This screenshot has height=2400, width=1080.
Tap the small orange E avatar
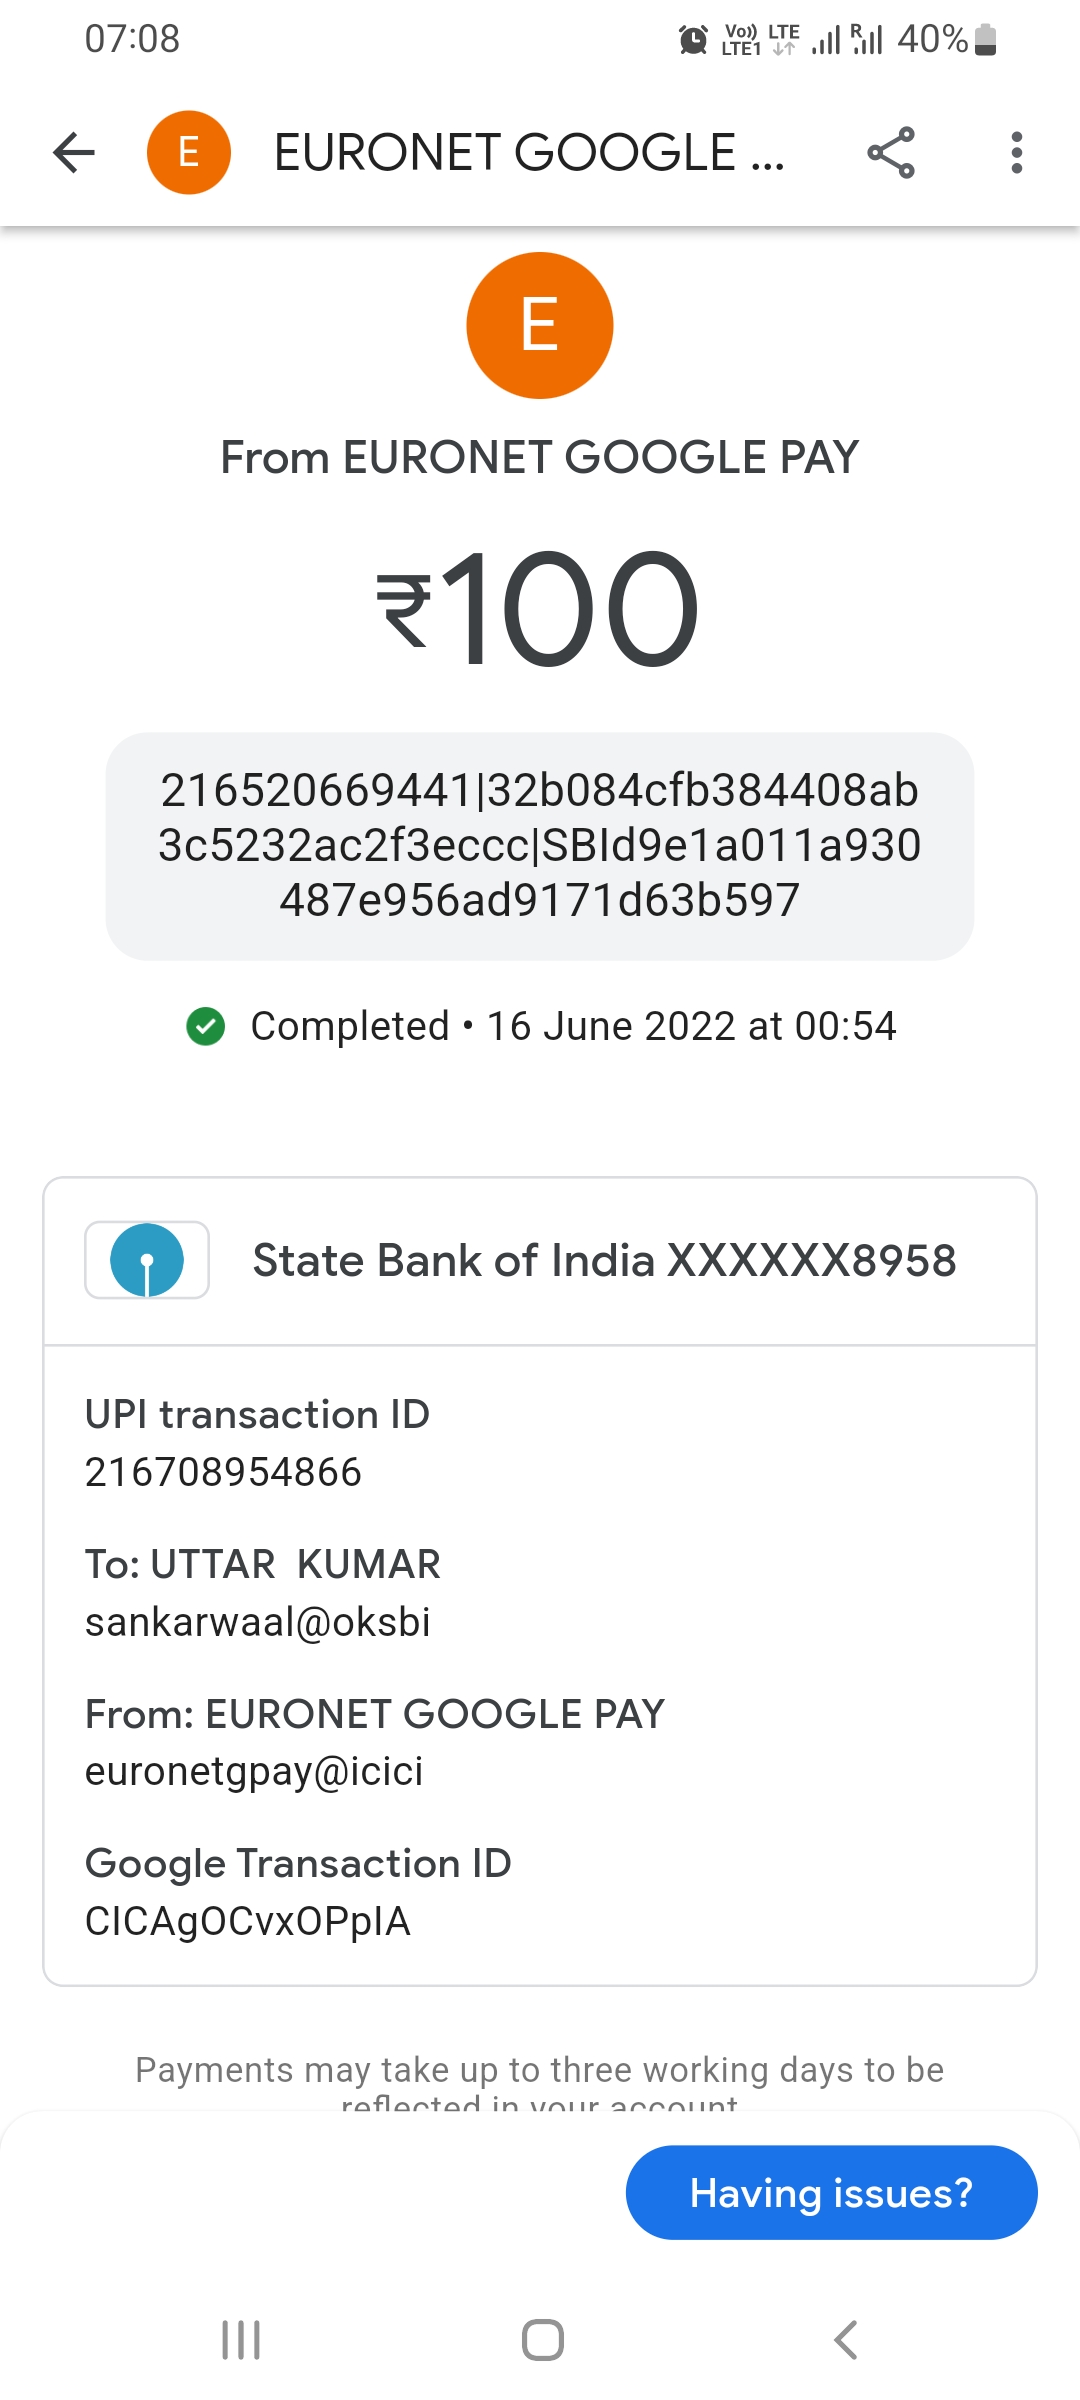click(x=189, y=153)
